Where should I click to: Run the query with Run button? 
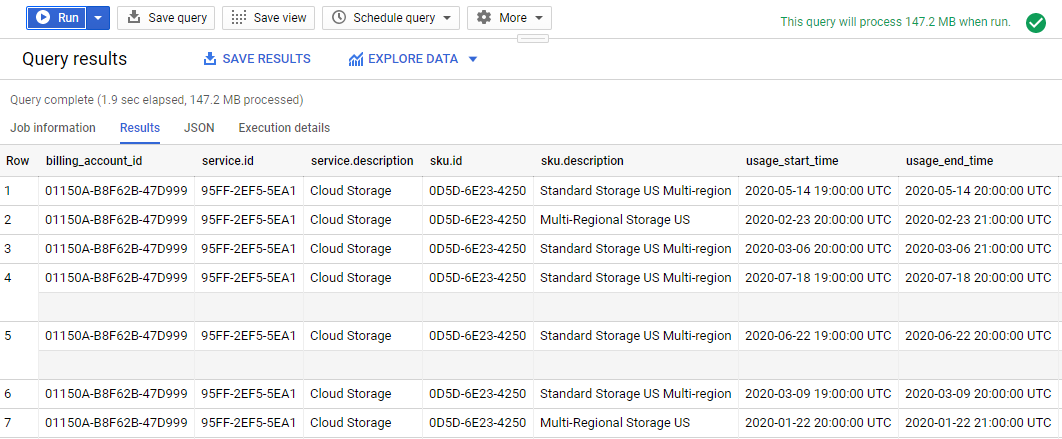coord(56,18)
